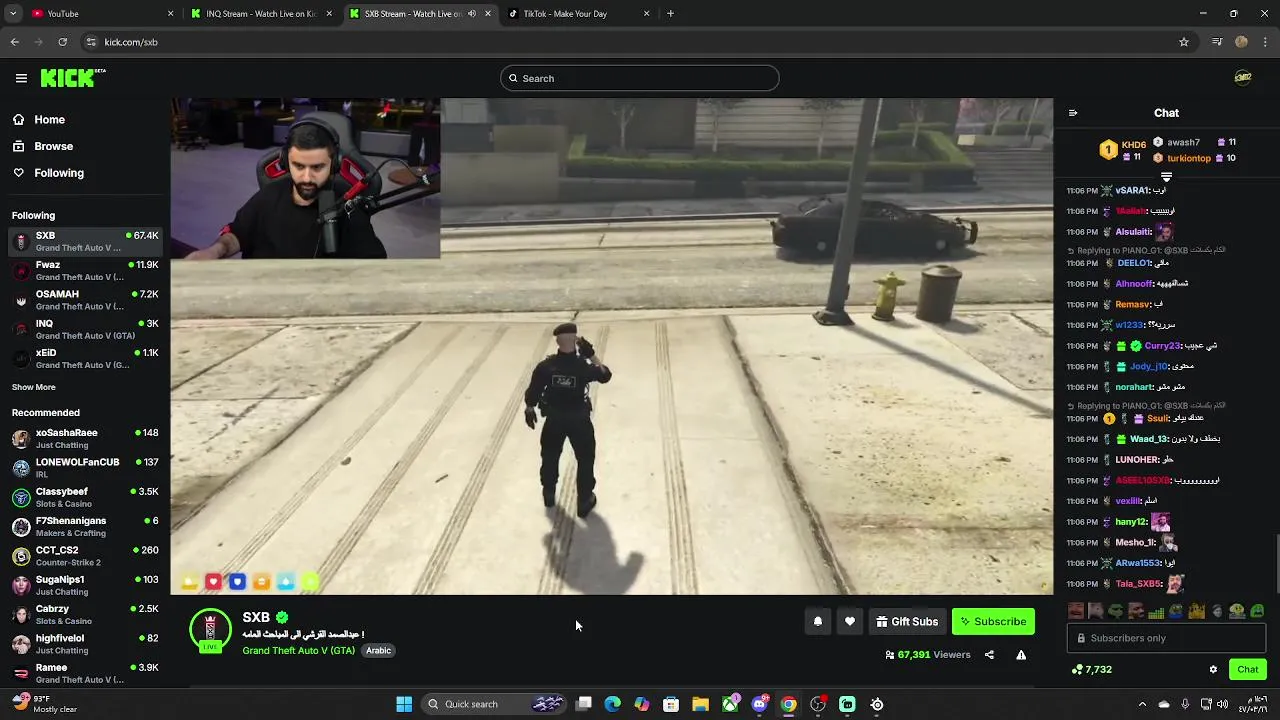The image size is (1280, 720).
Task: Open channel points 7,732 indicator
Action: (1091, 669)
